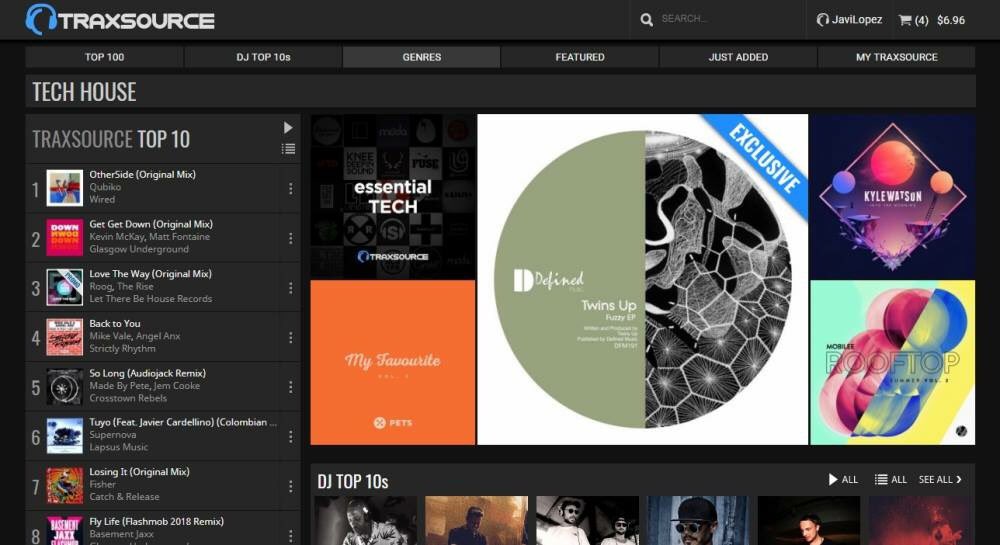Click the search magnifier icon
The height and width of the screenshot is (545, 1000).
[647, 20]
